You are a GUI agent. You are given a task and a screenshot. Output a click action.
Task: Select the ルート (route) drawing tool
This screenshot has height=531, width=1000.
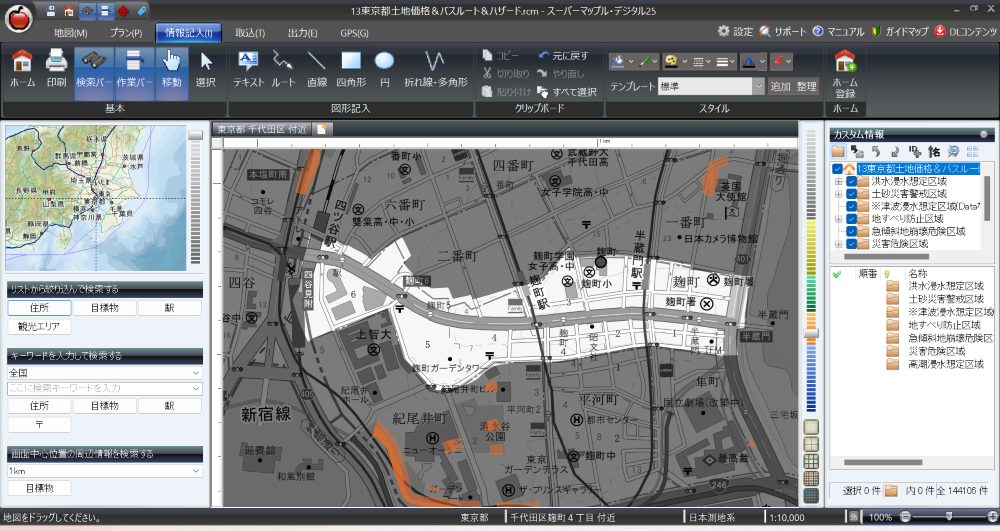point(283,68)
